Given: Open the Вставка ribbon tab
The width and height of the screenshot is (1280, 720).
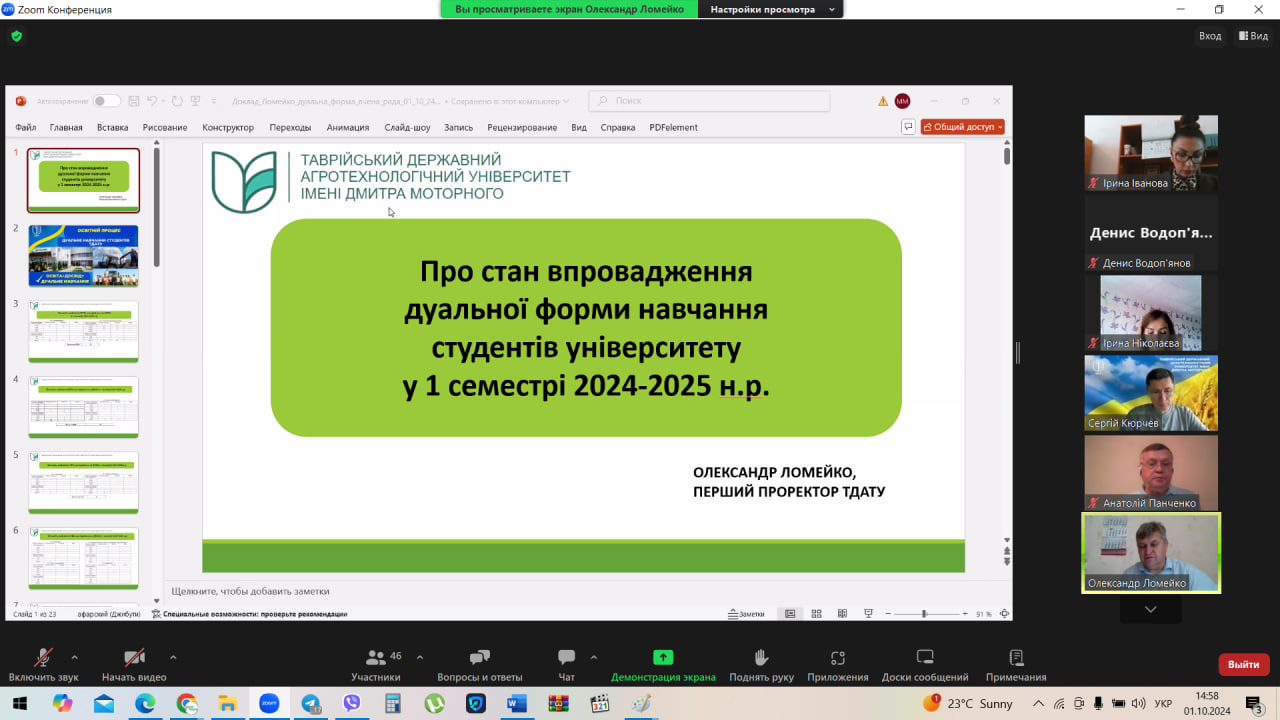Looking at the screenshot, I should coord(113,127).
